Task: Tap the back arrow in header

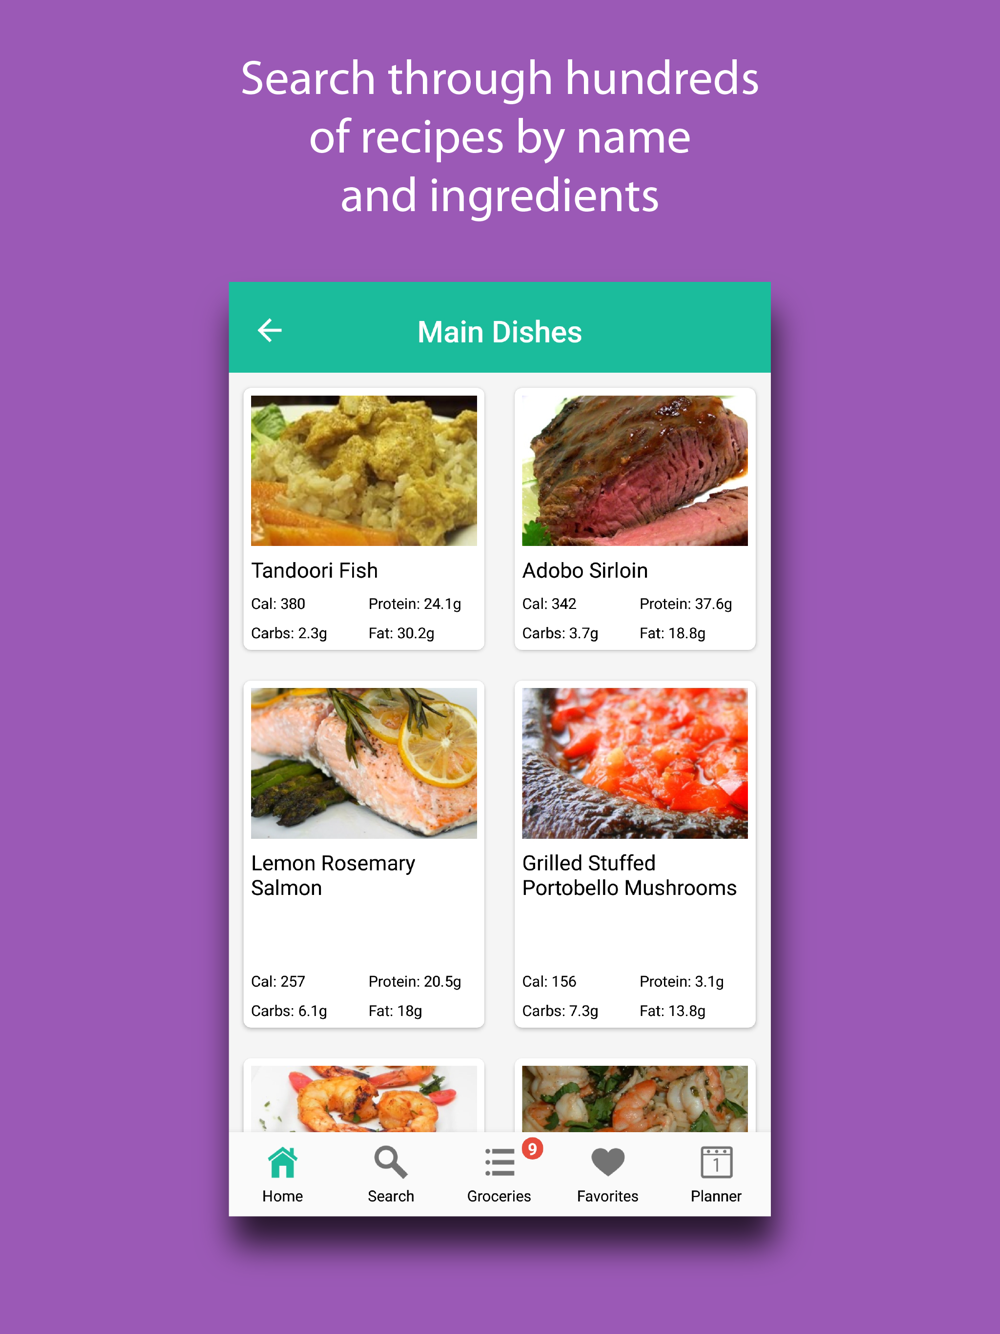Action: click(x=270, y=330)
